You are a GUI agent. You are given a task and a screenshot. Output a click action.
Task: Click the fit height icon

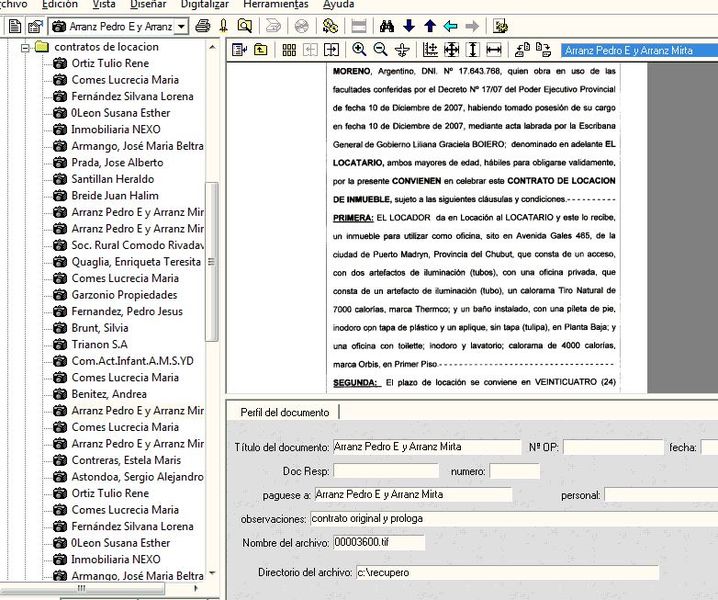coord(473,49)
